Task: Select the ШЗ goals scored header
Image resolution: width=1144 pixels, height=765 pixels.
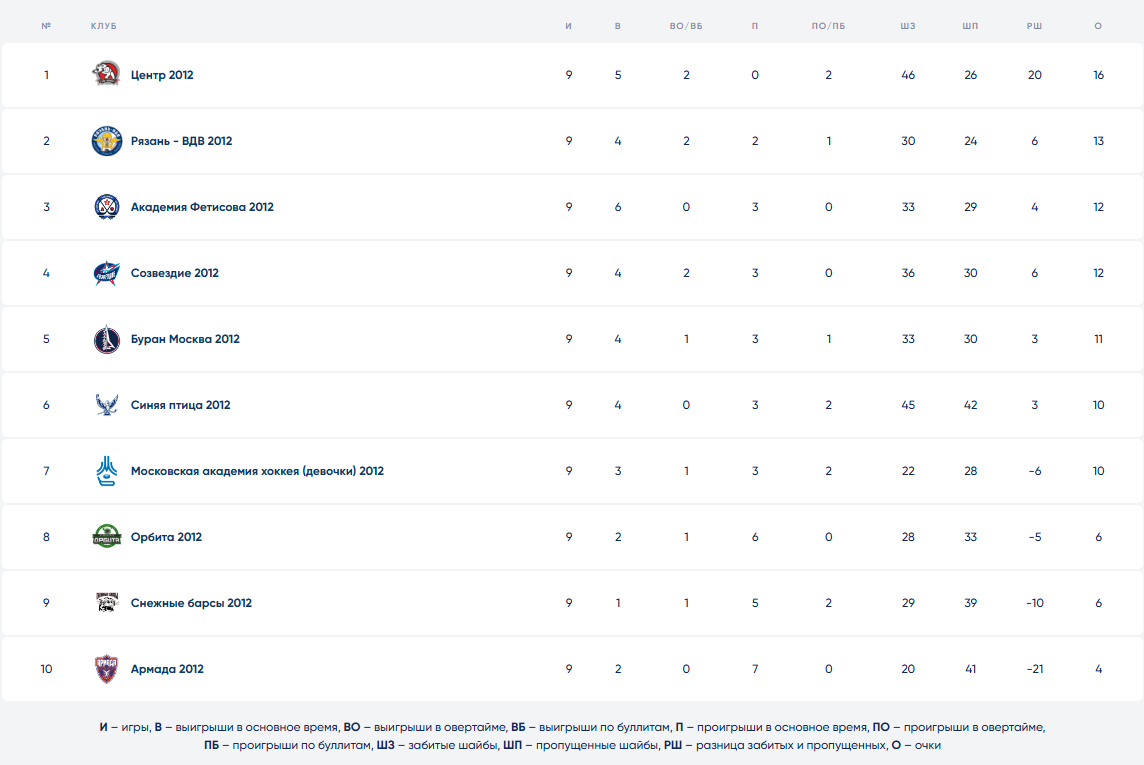Action: pyautogui.click(x=907, y=26)
